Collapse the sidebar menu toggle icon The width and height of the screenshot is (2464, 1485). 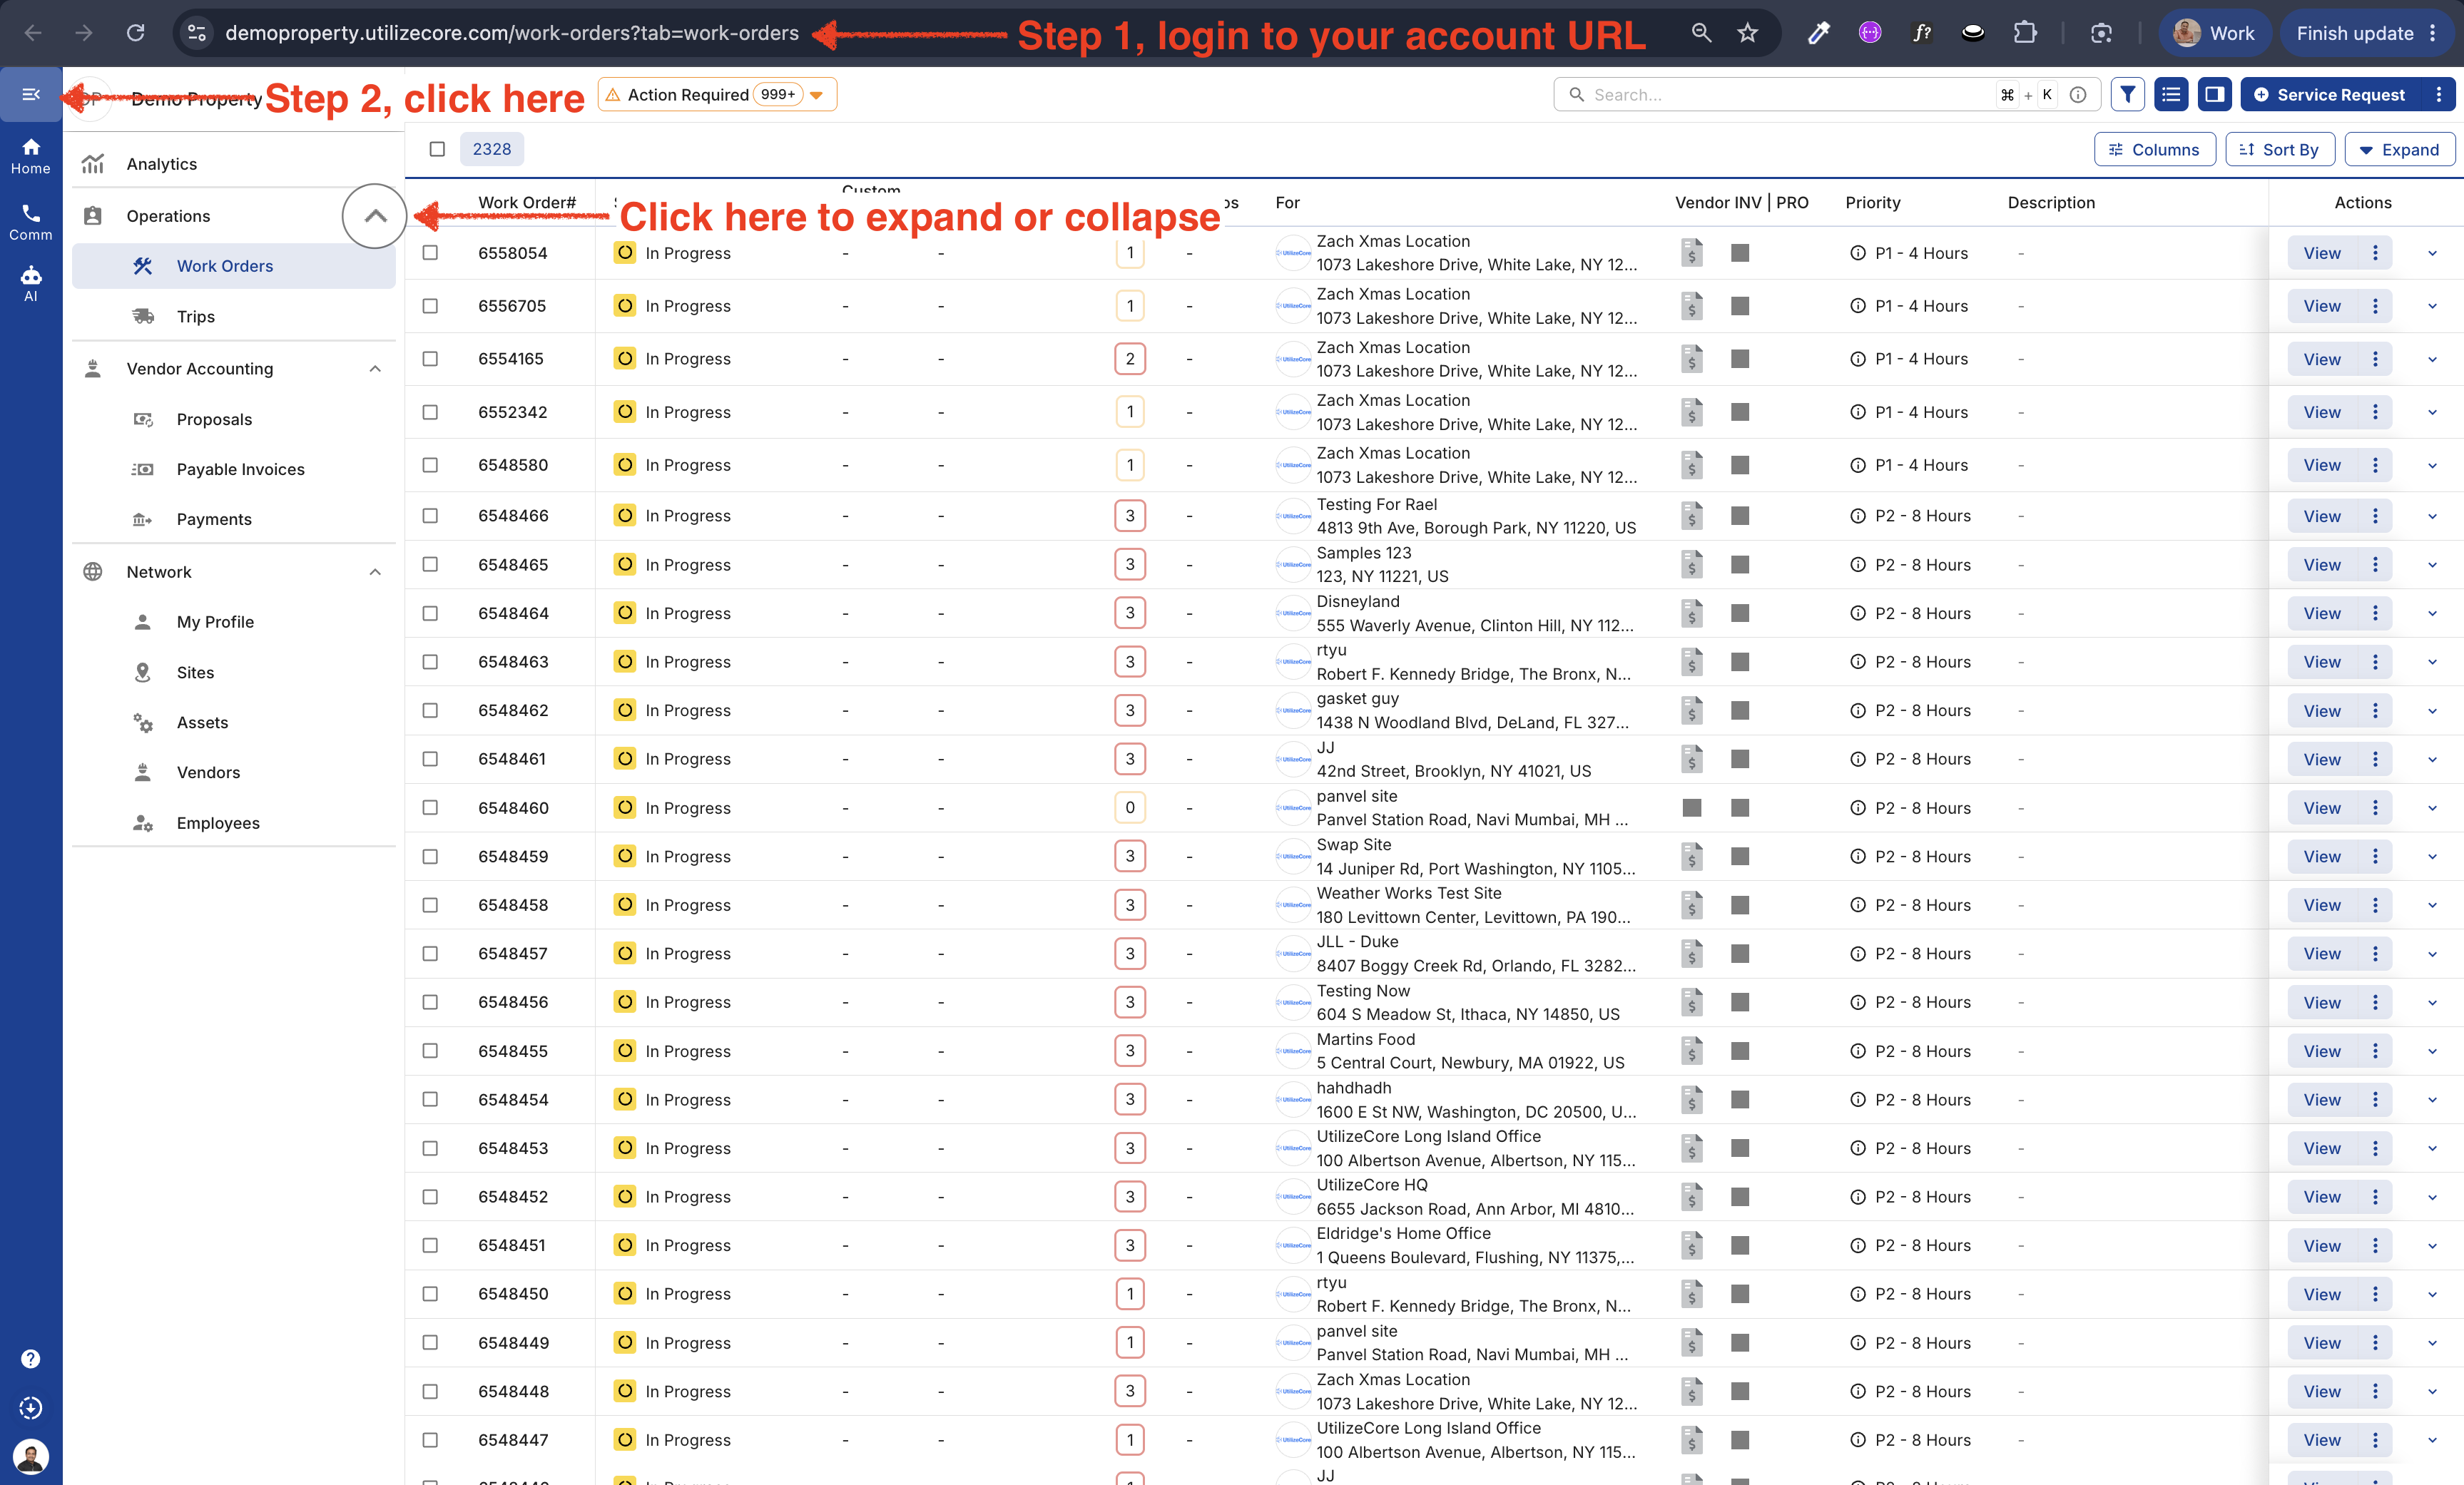click(31, 95)
